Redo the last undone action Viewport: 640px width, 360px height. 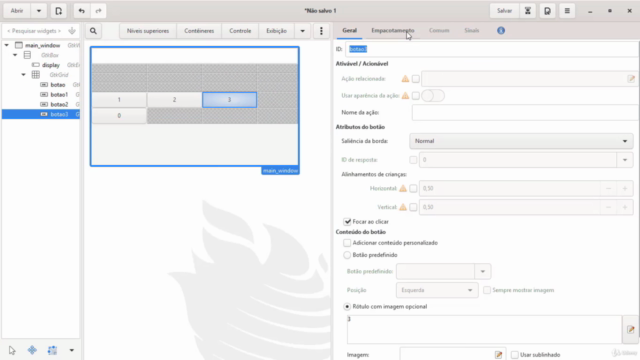pos(98,11)
